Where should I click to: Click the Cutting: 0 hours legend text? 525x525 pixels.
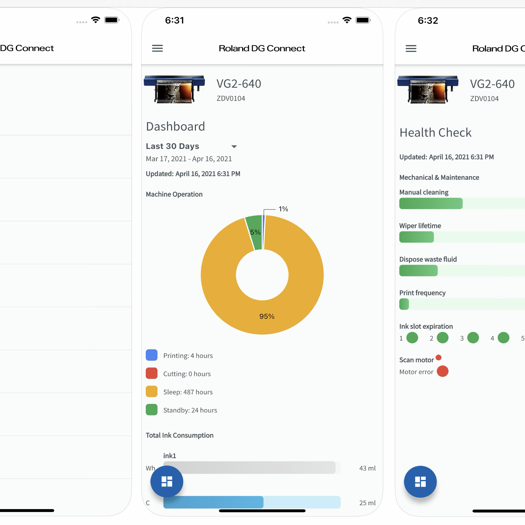pos(187,374)
